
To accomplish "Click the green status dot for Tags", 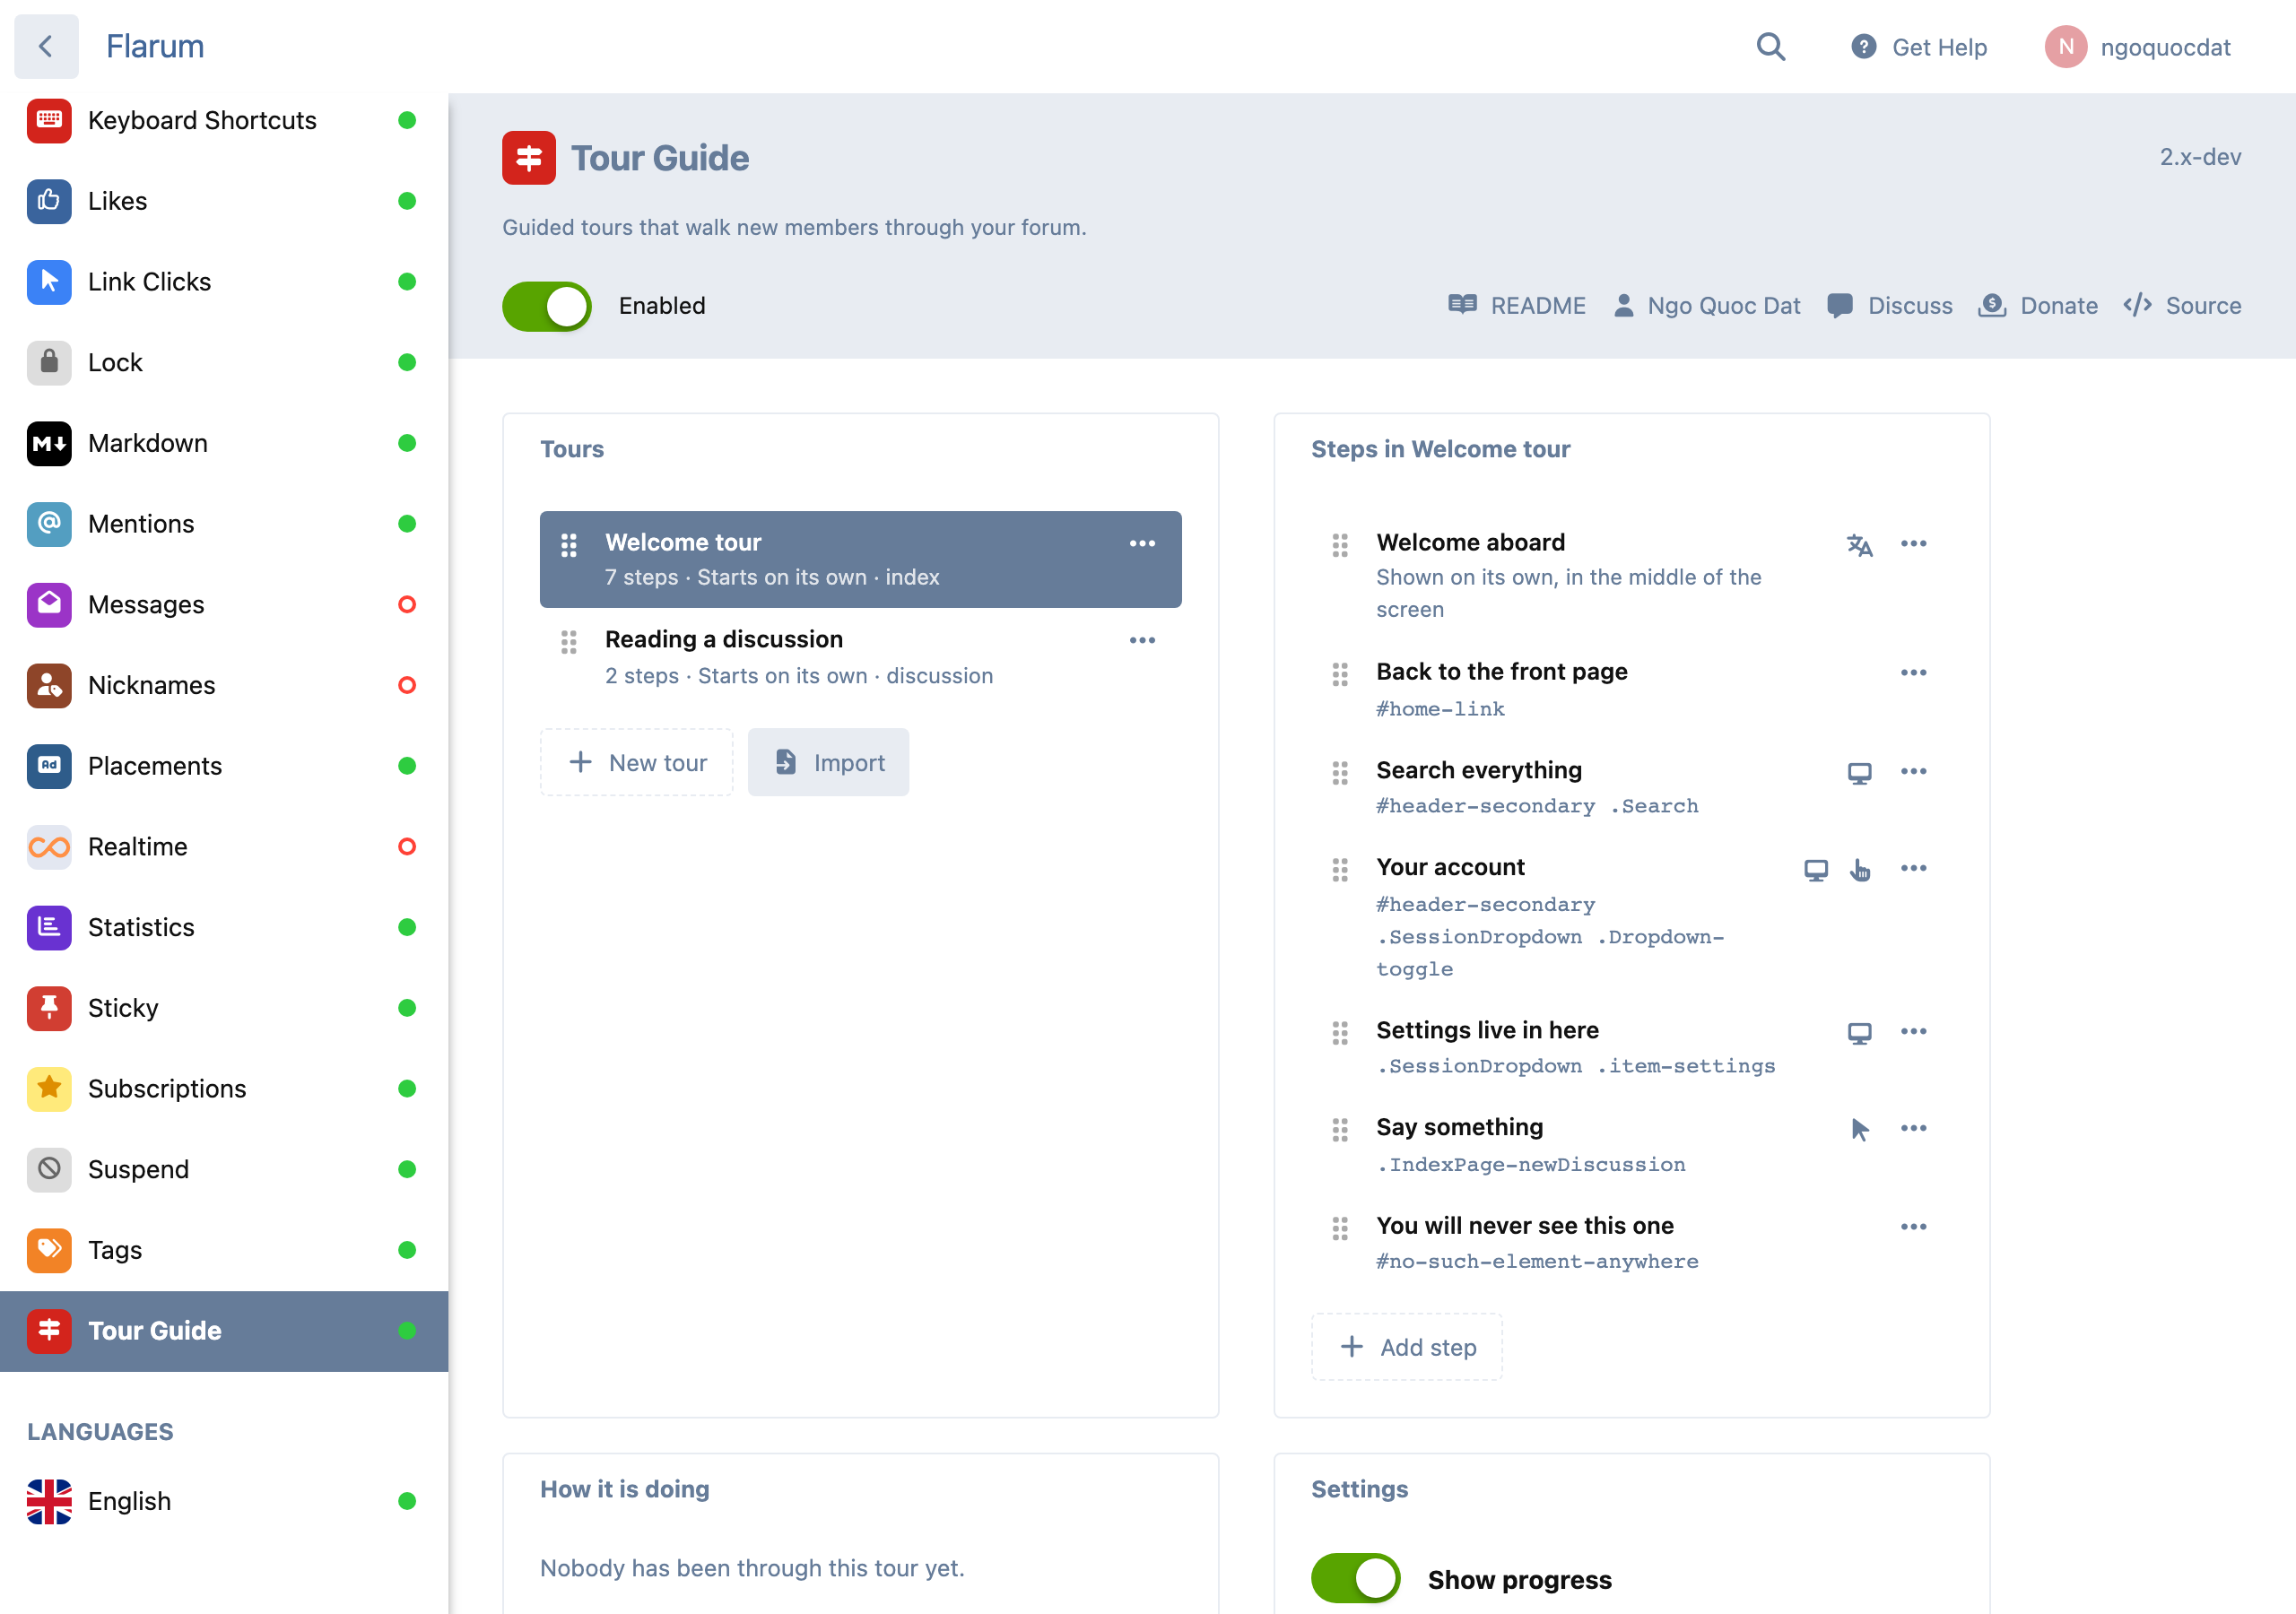I will (x=407, y=1250).
